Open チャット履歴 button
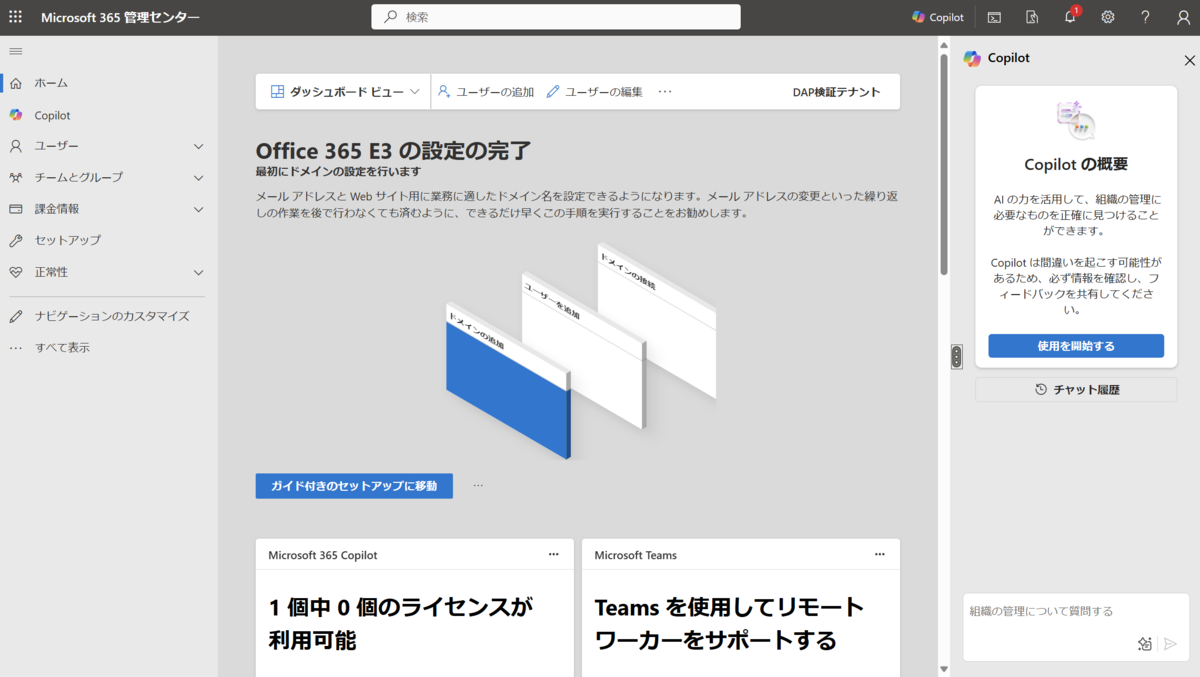This screenshot has width=1200, height=677. [1076, 390]
